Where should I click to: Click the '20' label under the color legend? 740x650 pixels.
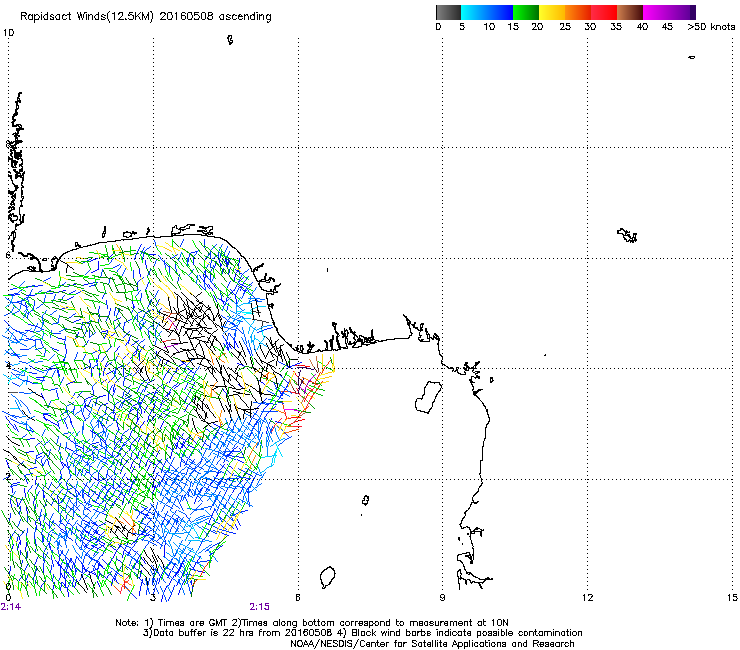[x=537, y=27]
